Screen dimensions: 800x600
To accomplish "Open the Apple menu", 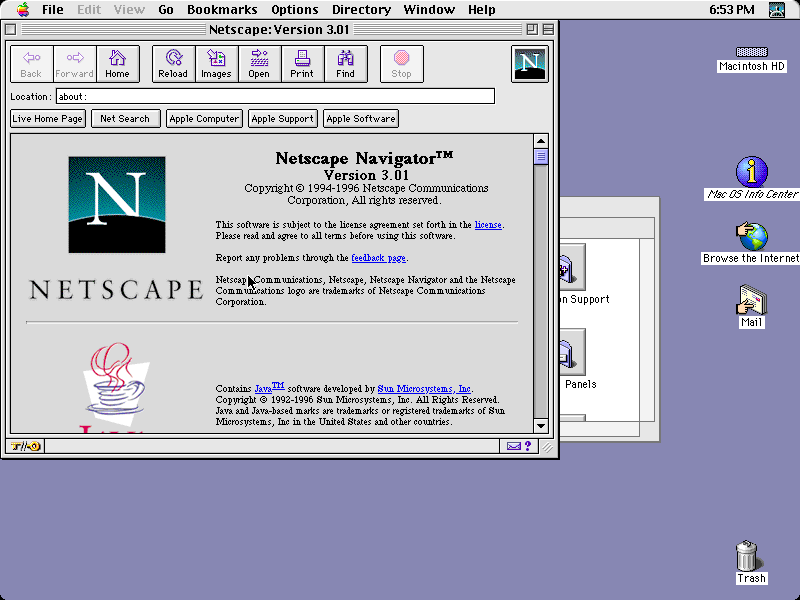I will click(x=23, y=9).
